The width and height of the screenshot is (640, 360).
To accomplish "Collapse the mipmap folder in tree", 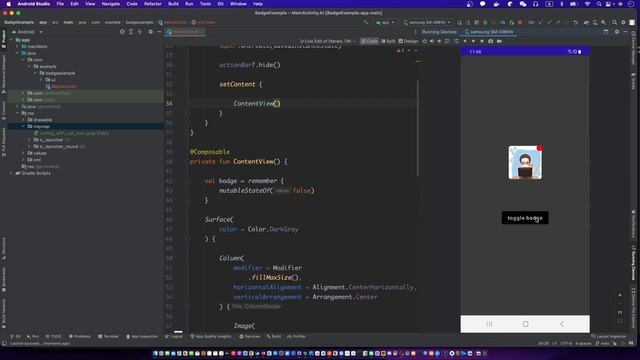I will pos(24,127).
